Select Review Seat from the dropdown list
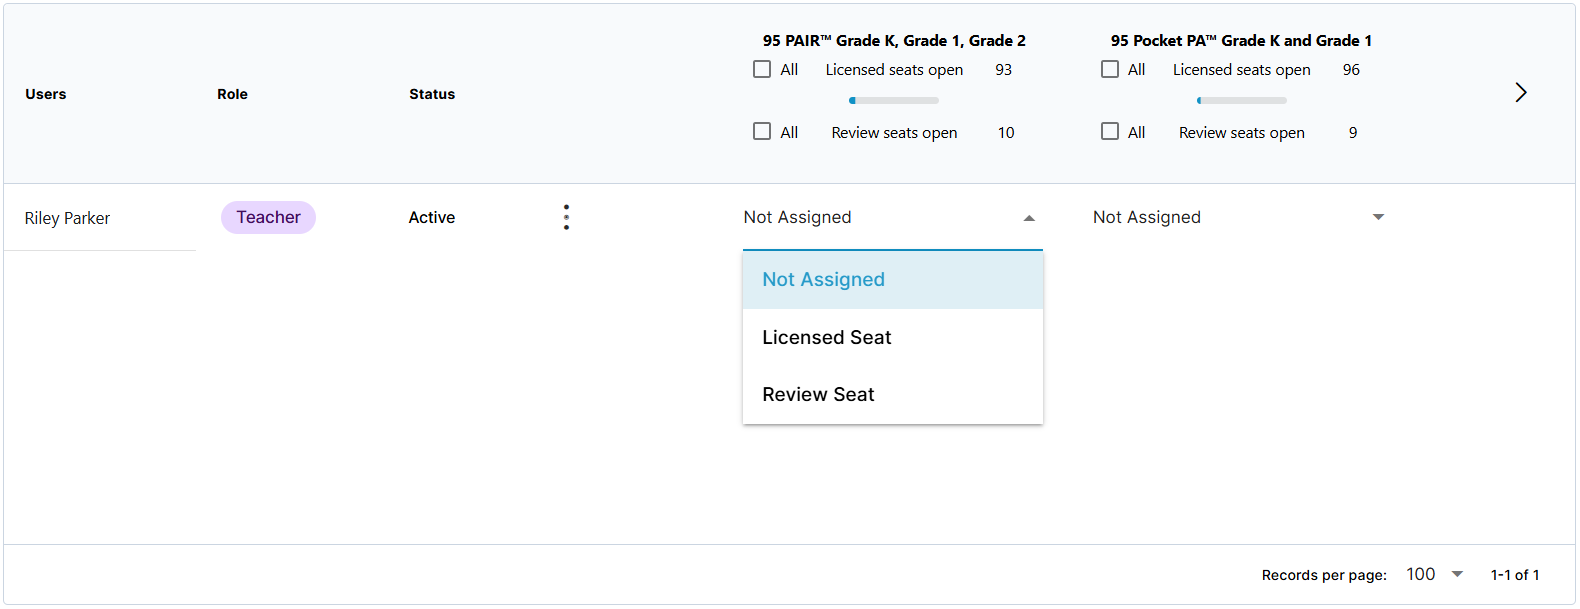The width and height of the screenshot is (1580, 609). (x=893, y=394)
